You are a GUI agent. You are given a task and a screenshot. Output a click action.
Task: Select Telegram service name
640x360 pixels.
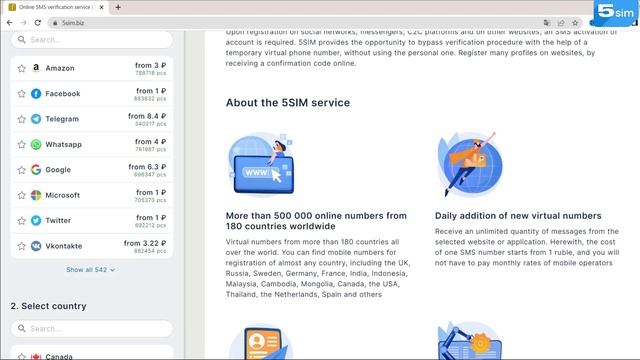tap(62, 119)
